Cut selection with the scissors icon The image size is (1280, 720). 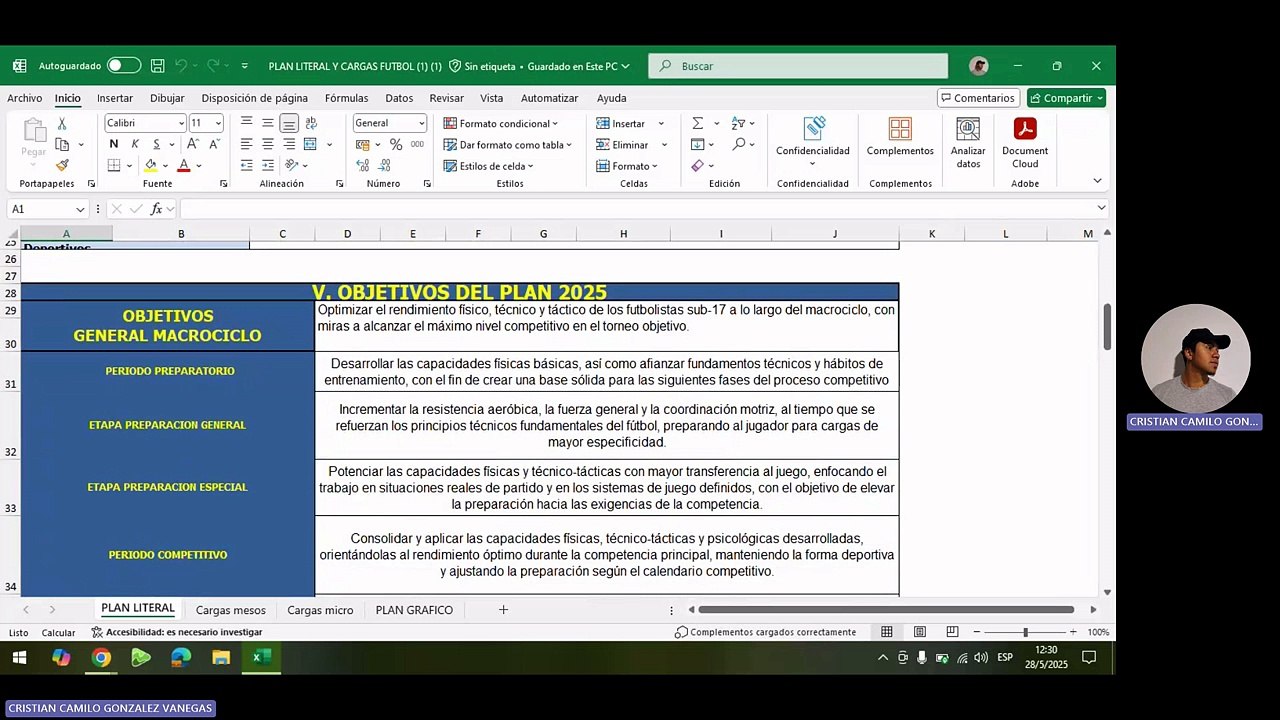tap(62, 123)
